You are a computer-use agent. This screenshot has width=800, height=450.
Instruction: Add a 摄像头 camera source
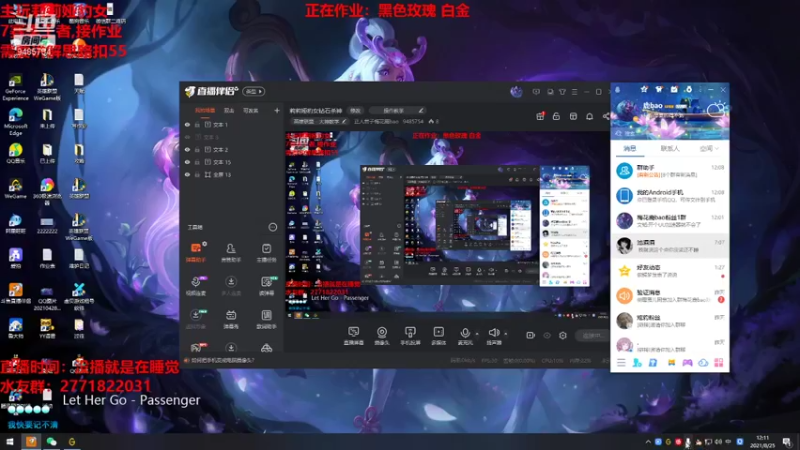(x=382, y=336)
